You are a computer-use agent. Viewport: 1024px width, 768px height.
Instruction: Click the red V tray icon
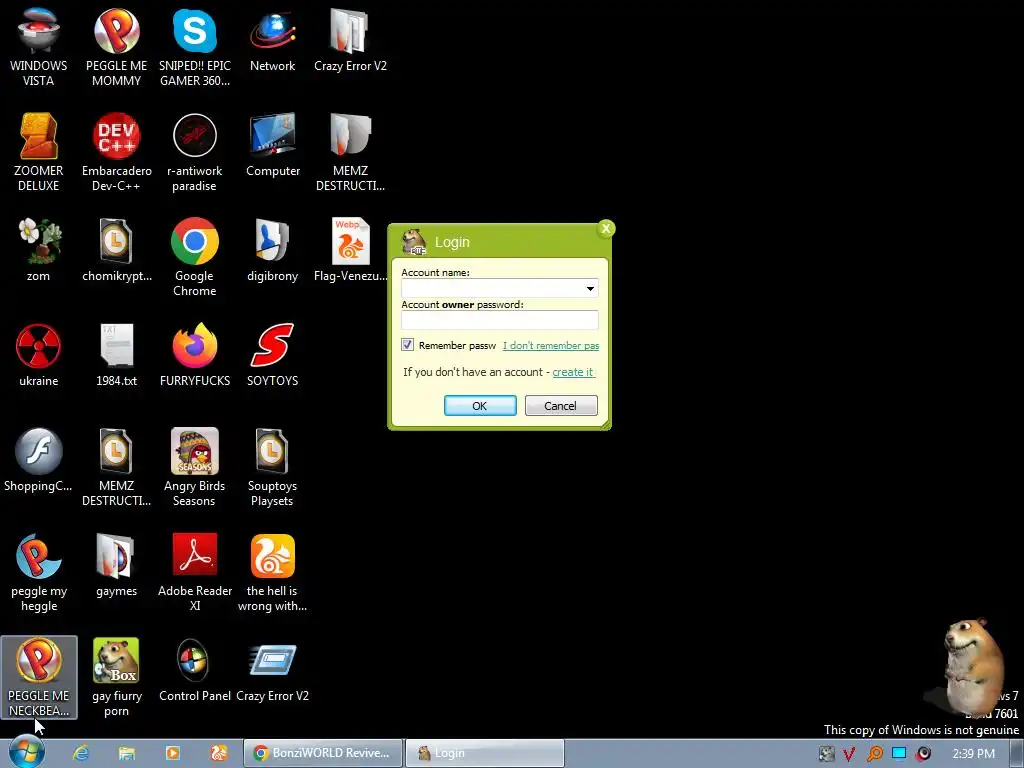tap(849, 754)
